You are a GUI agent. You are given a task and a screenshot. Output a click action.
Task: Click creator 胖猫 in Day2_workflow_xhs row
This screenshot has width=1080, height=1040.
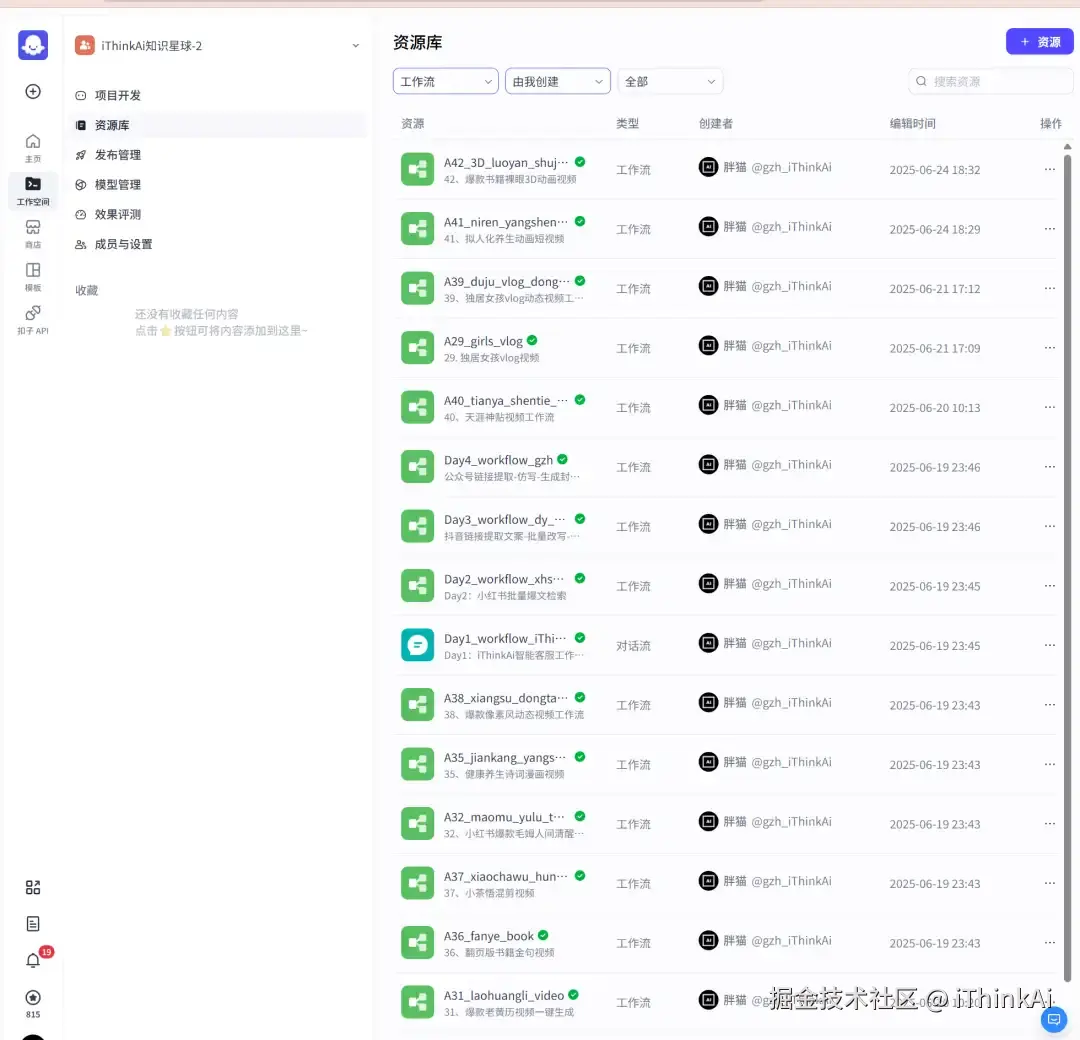coord(734,583)
